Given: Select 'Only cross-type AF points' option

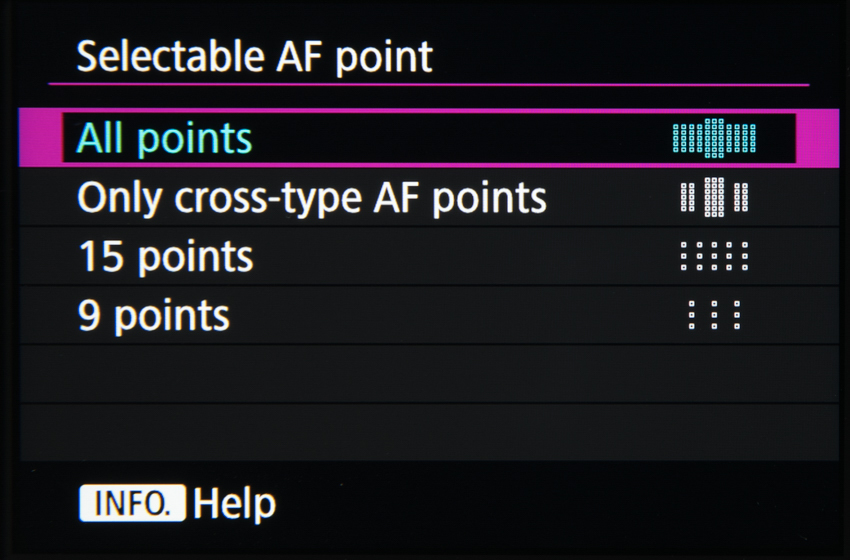Looking at the screenshot, I should click(x=312, y=197).
